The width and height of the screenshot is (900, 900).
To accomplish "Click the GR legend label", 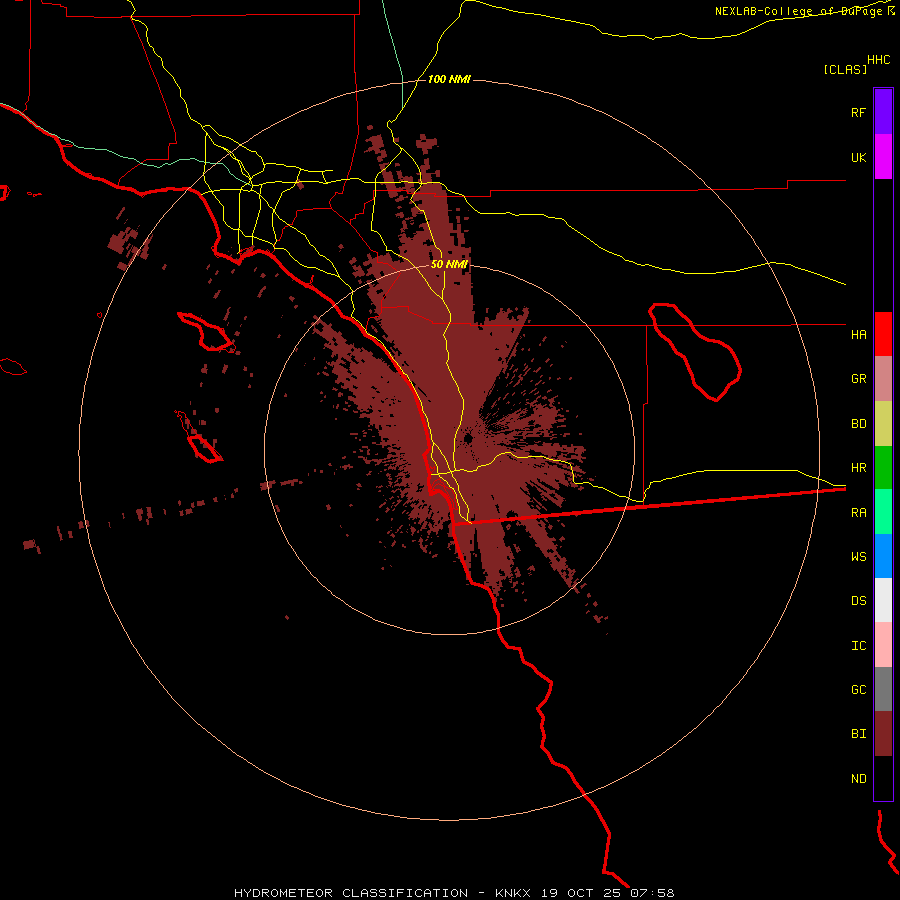I will pyautogui.click(x=859, y=379).
